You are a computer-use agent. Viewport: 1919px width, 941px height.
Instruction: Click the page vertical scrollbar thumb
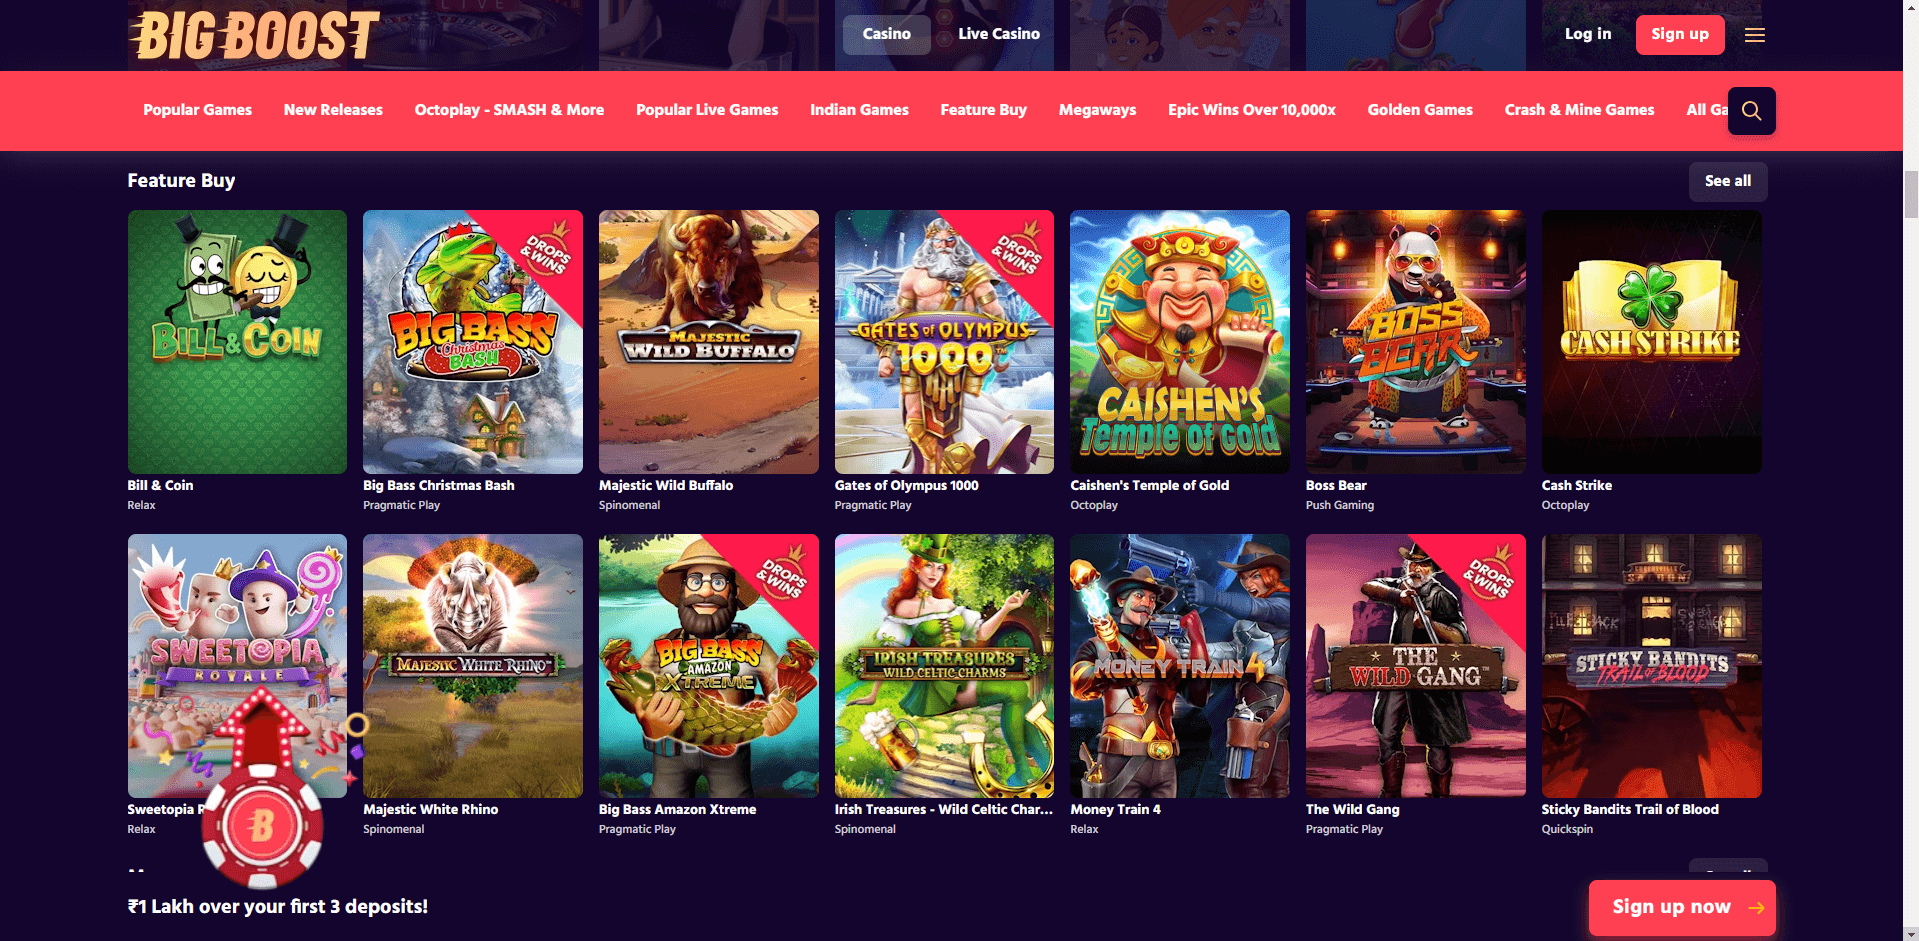[x=1911, y=193]
